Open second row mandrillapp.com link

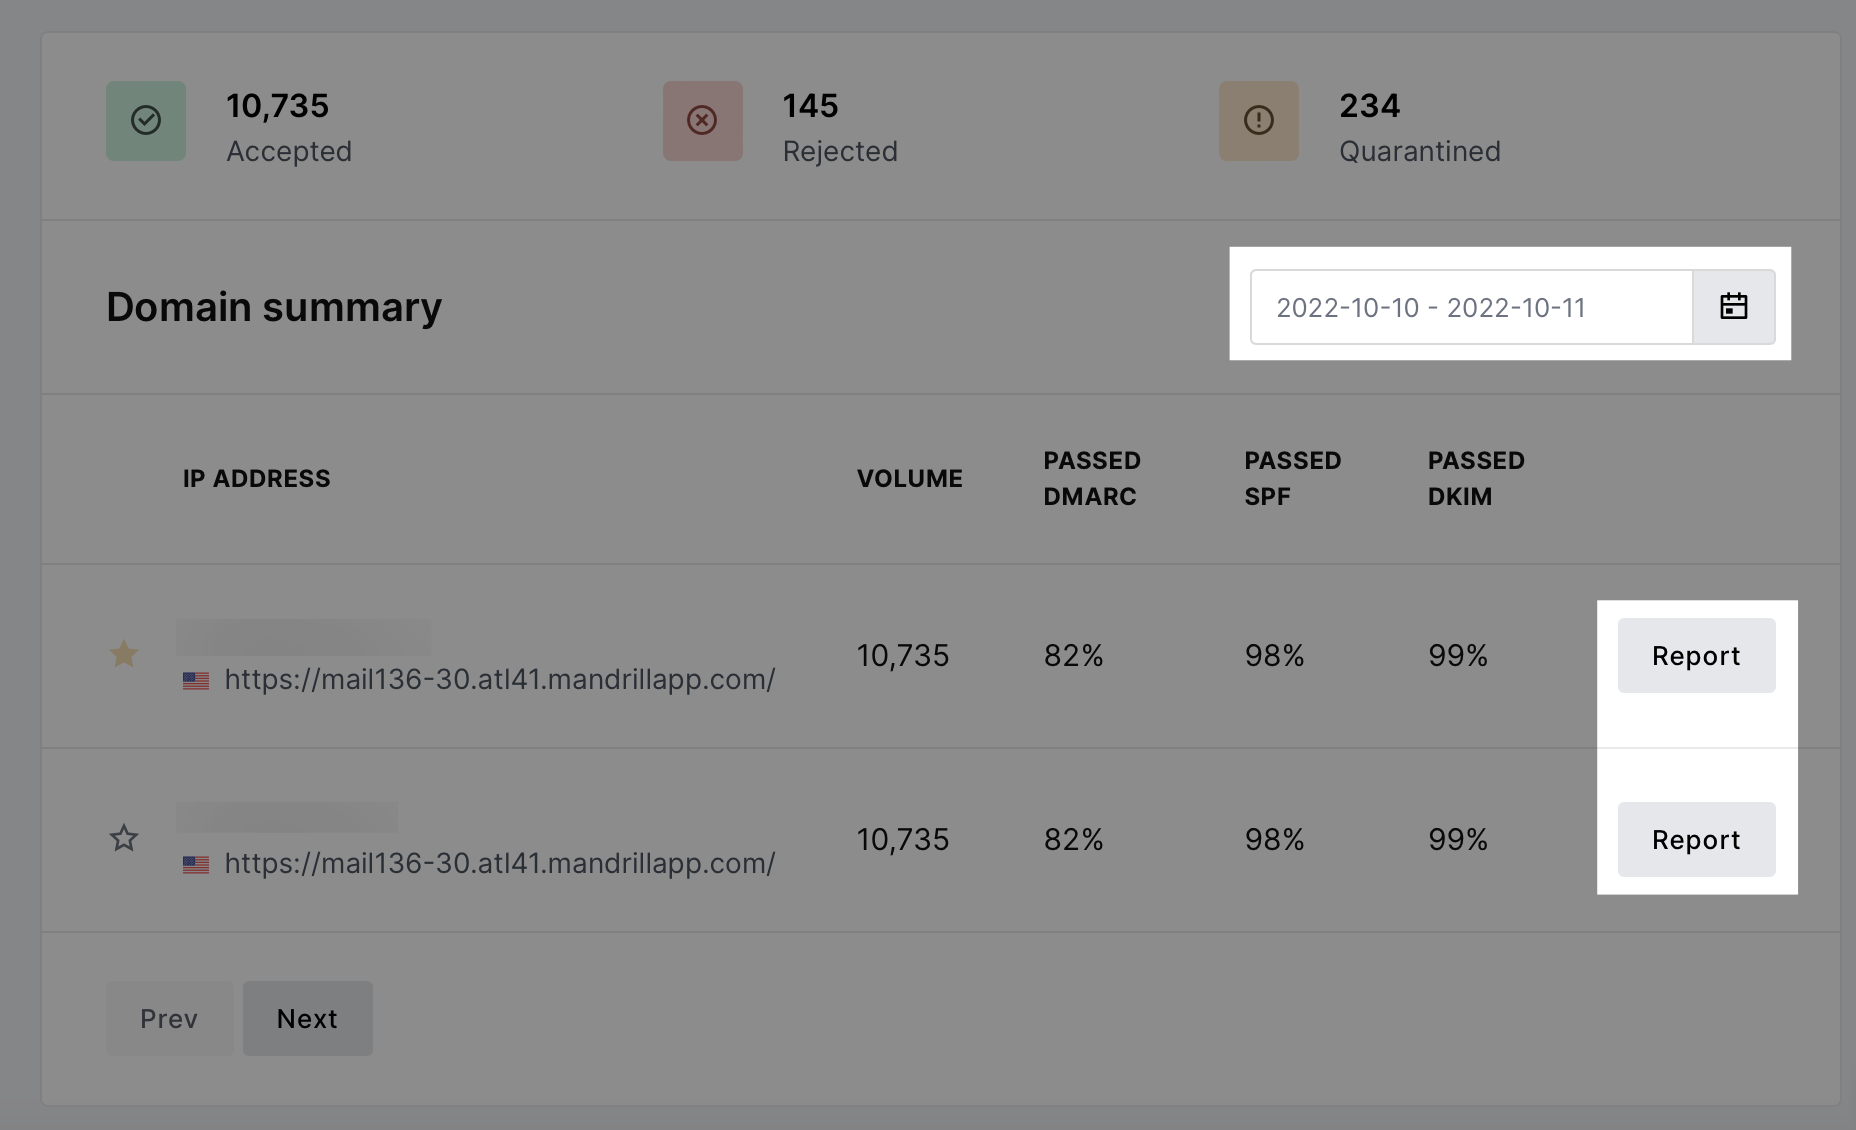pyautogui.click(x=500, y=864)
